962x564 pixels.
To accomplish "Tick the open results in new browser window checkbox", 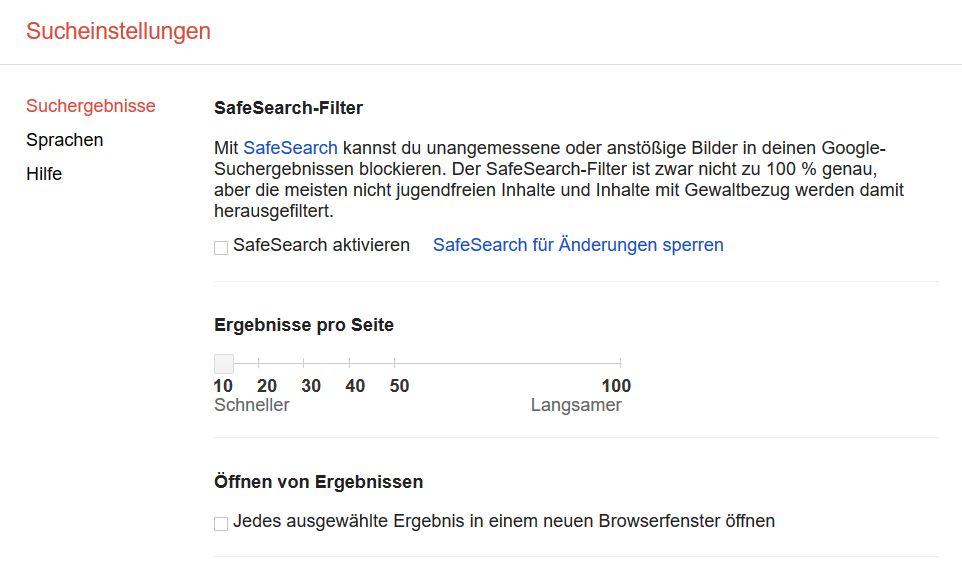I will [221, 523].
